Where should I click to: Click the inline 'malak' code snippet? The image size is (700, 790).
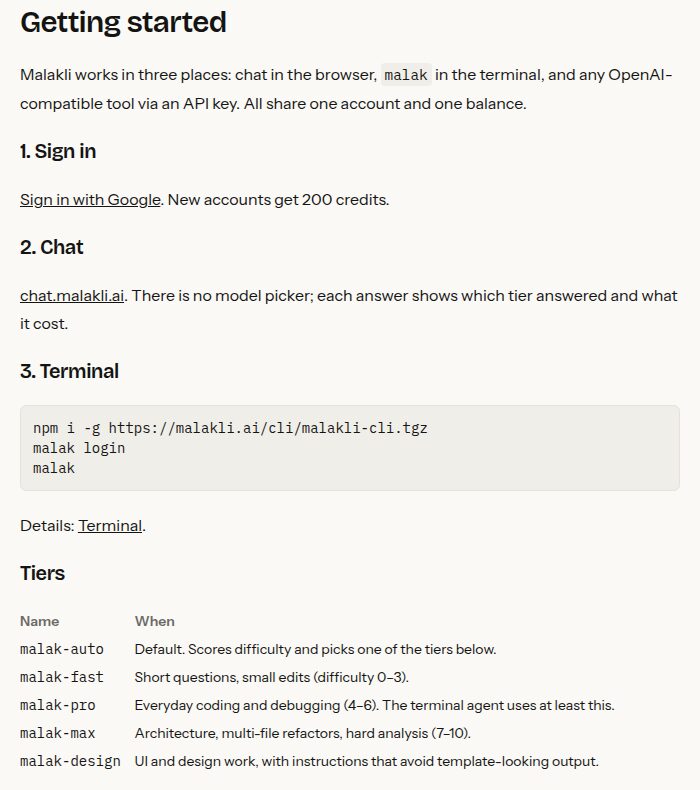pos(406,75)
